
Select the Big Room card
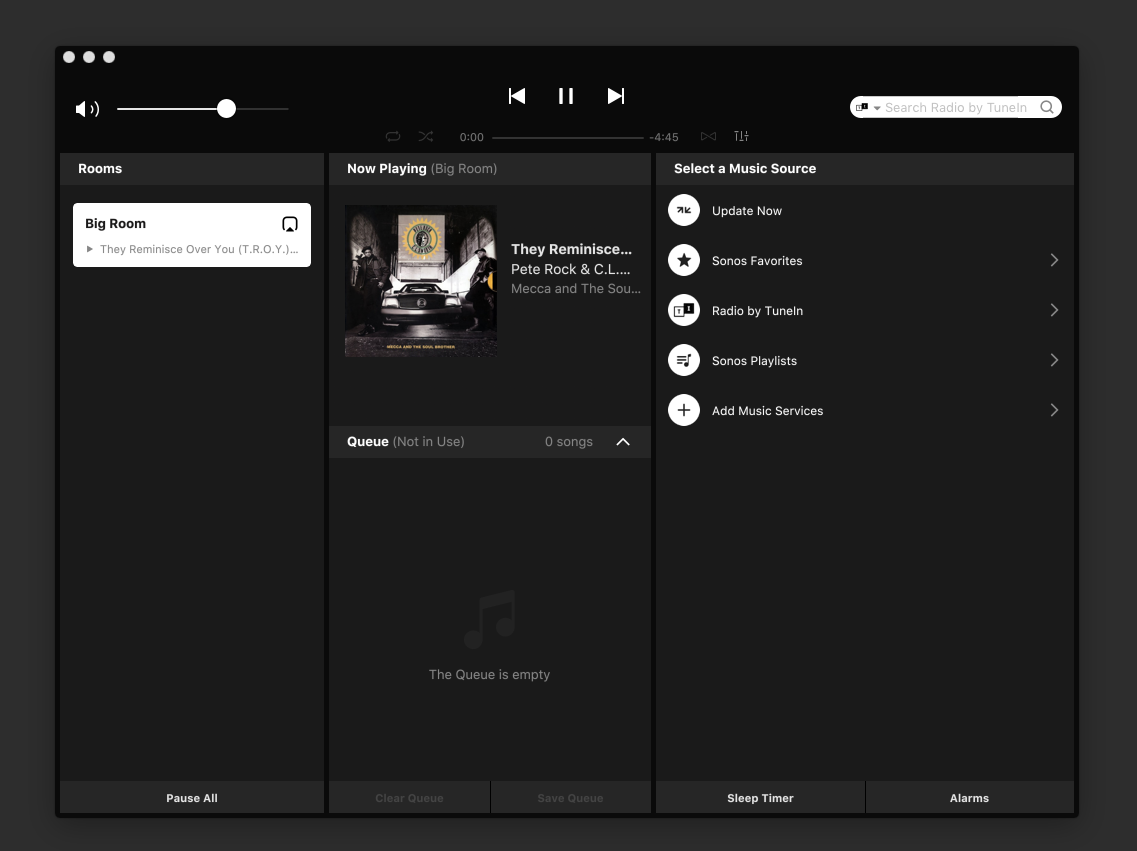192,235
